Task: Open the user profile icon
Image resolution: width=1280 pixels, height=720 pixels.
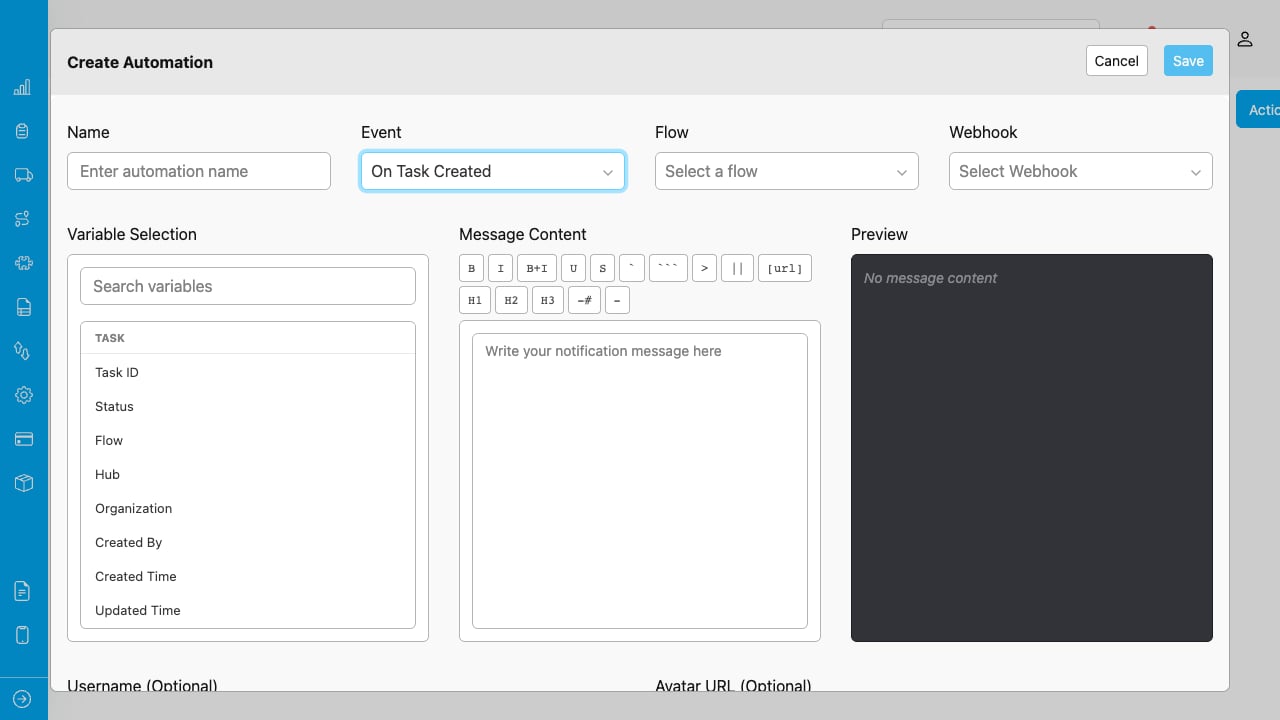Action: coord(1245,39)
